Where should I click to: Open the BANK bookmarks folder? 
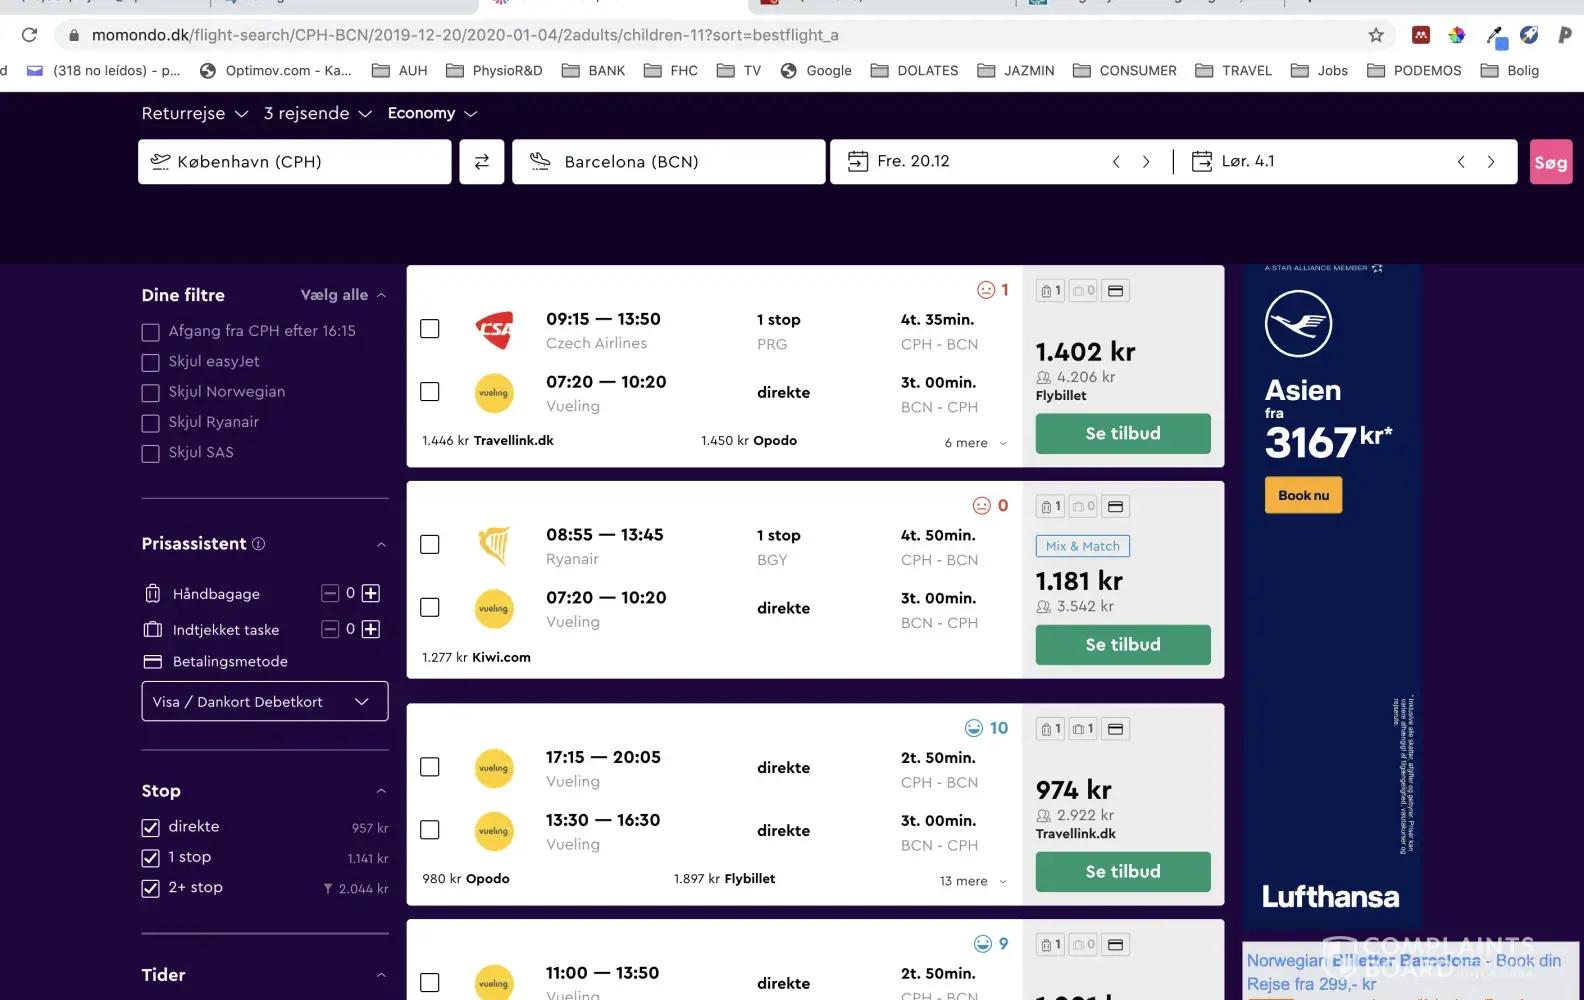click(x=594, y=71)
